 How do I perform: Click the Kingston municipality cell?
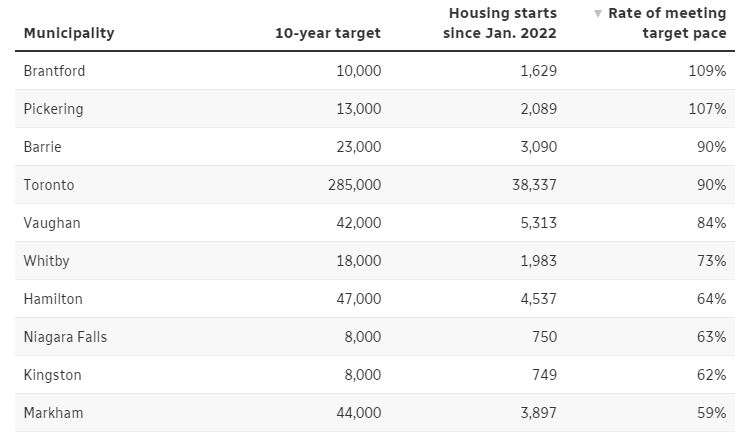(53, 375)
